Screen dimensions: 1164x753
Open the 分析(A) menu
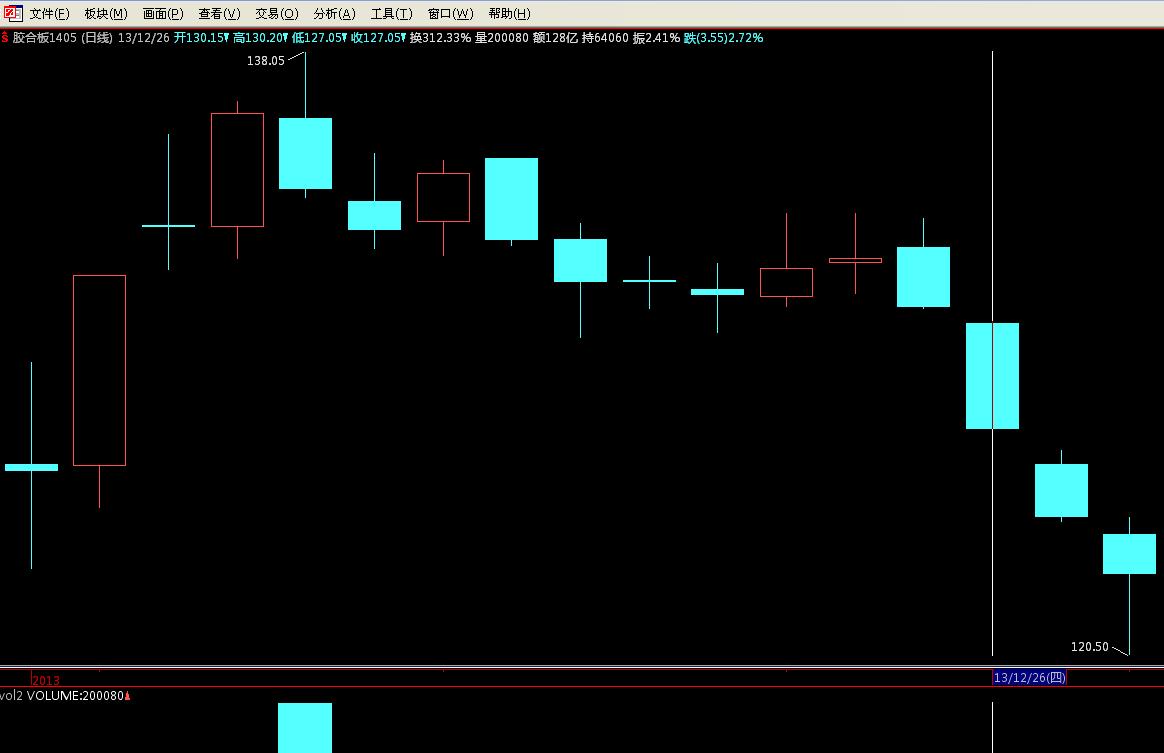[x=334, y=14]
